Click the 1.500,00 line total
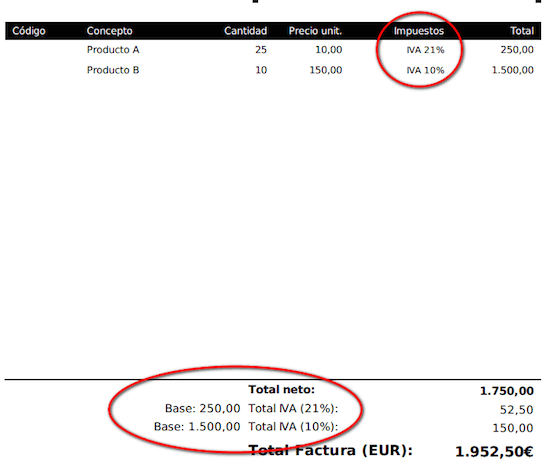 [512, 70]
